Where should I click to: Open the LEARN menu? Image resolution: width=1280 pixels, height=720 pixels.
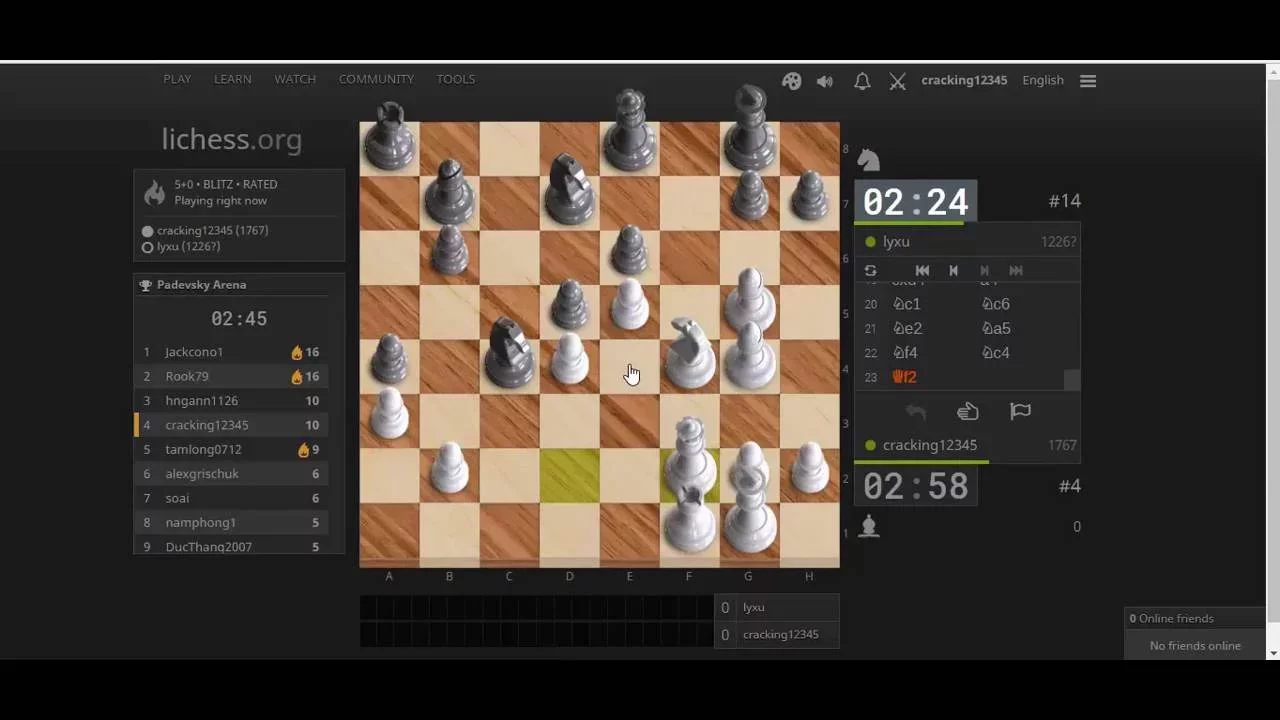coord(232,79)
